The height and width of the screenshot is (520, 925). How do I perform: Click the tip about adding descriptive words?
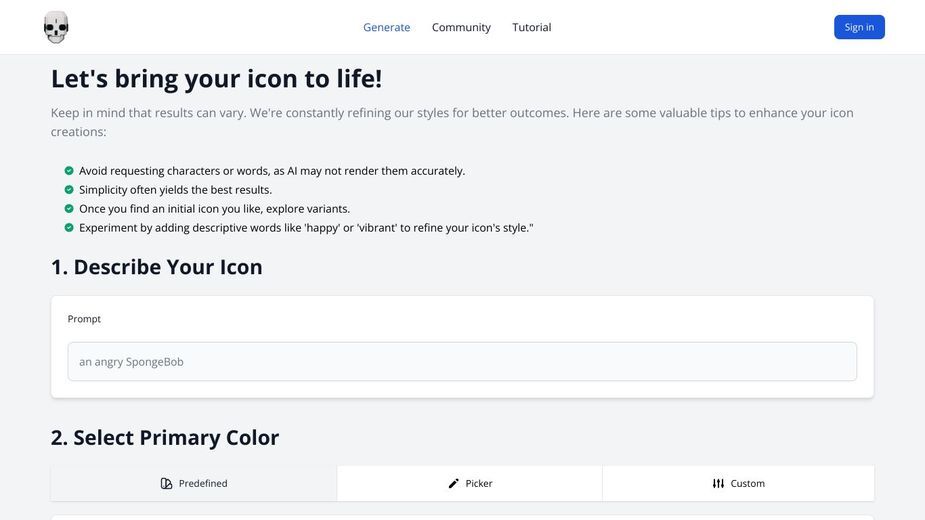tap(306, 227)
